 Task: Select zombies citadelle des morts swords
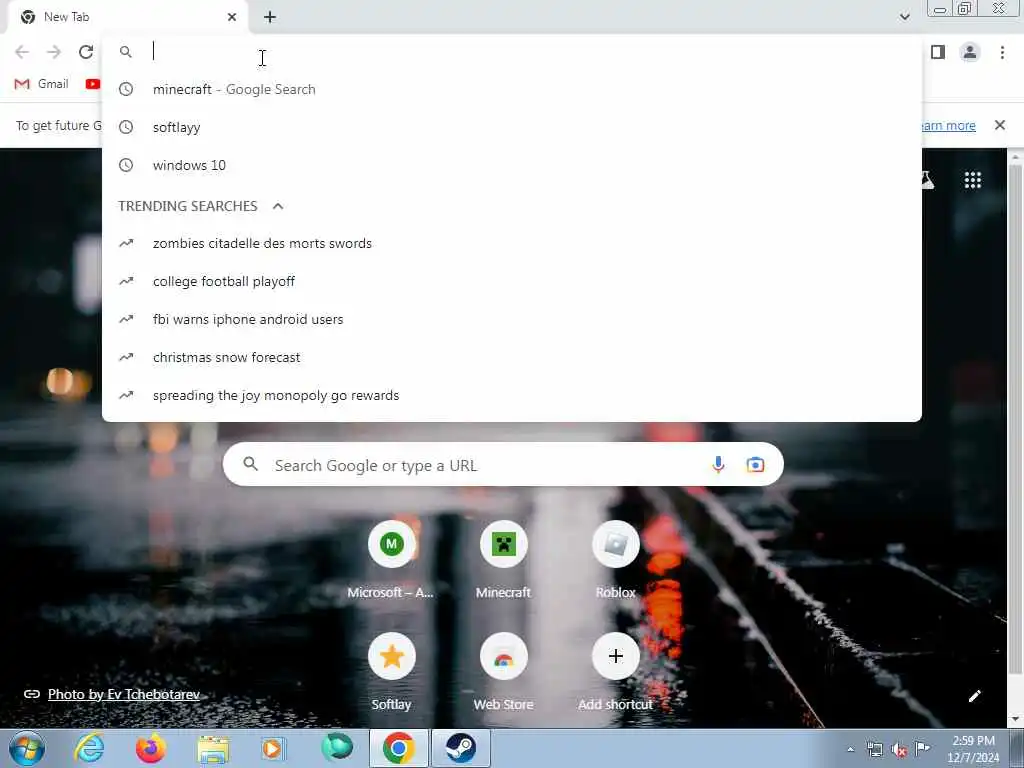click(512, 244)
